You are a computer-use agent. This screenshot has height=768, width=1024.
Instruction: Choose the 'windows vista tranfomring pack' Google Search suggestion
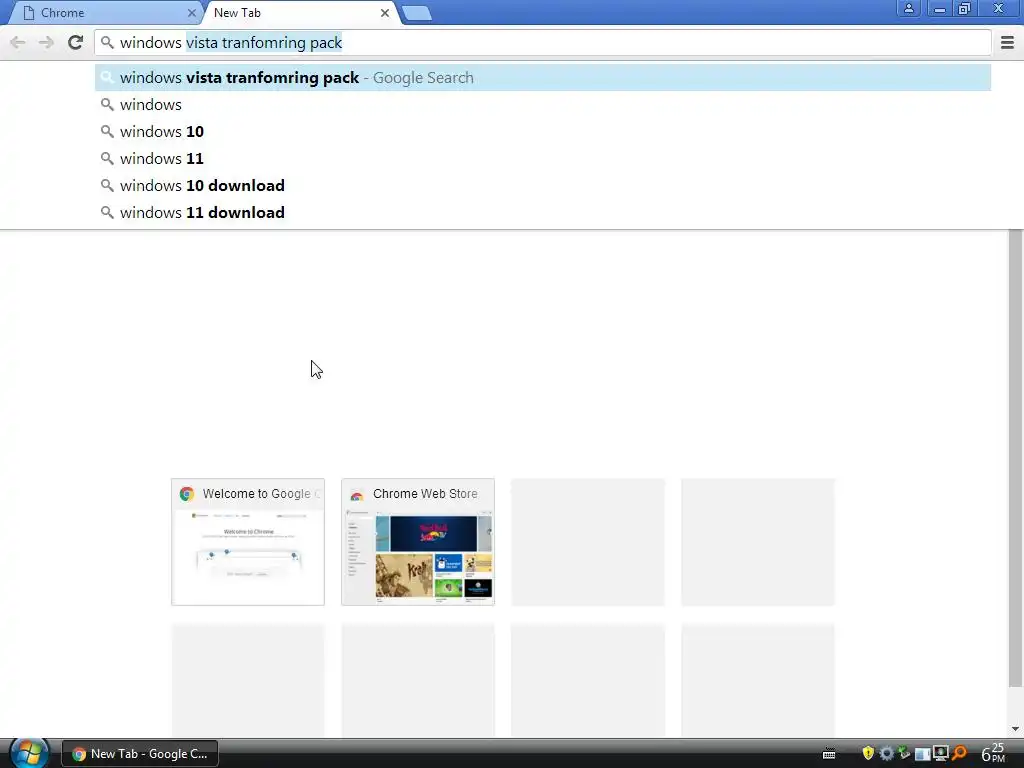(543, 78)
